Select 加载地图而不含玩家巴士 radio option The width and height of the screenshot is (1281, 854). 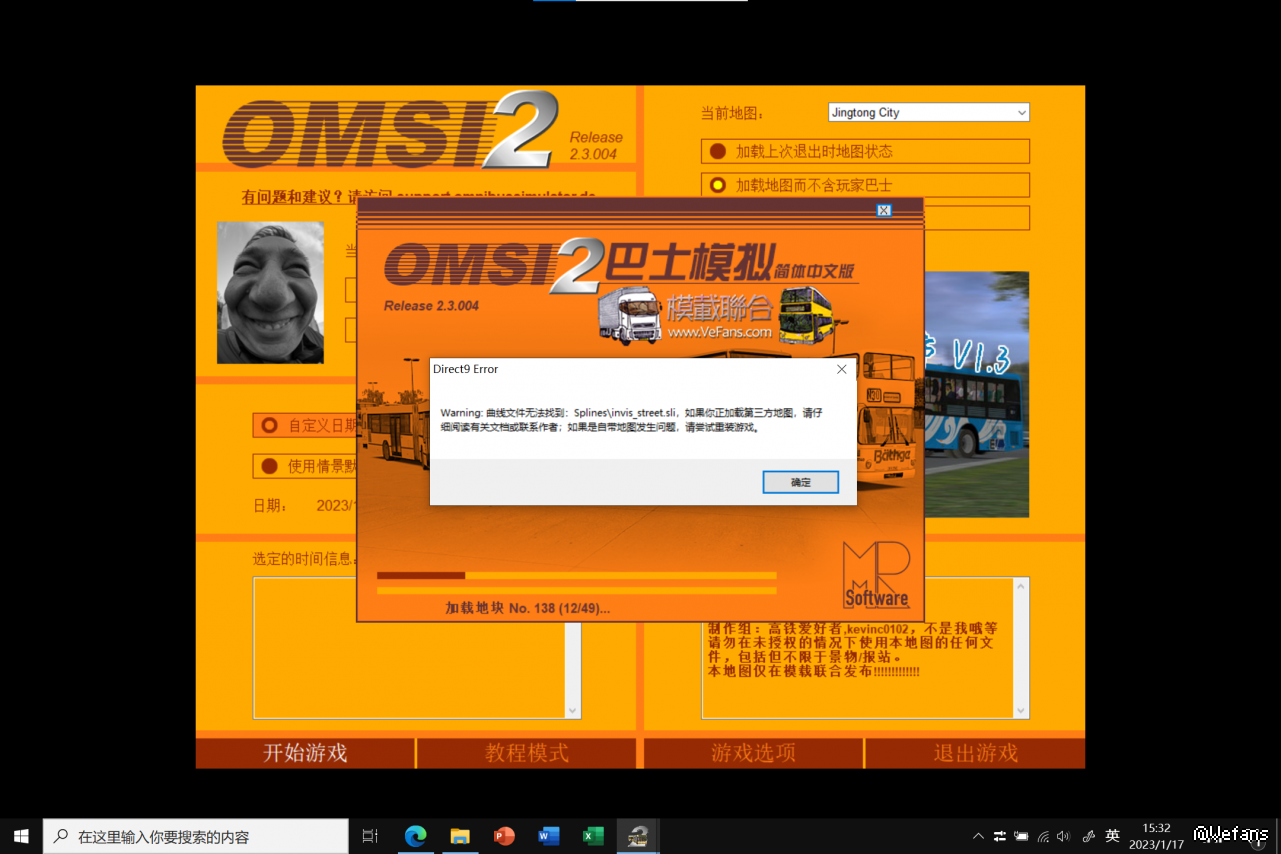tap(718, 185)
